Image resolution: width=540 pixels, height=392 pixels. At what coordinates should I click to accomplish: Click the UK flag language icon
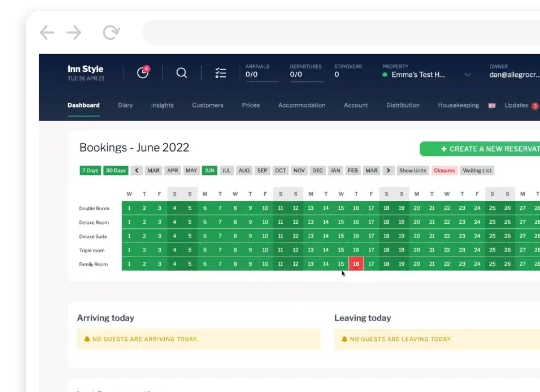492,106
